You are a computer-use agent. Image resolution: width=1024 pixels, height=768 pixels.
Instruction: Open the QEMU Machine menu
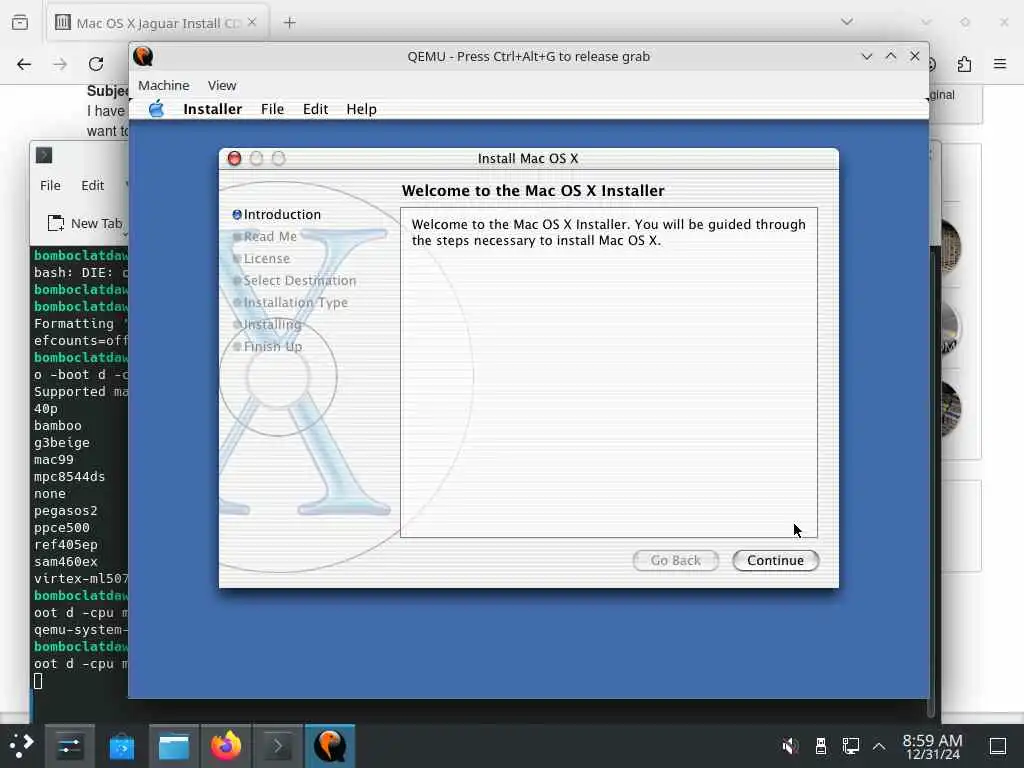(x=163, y=86)
